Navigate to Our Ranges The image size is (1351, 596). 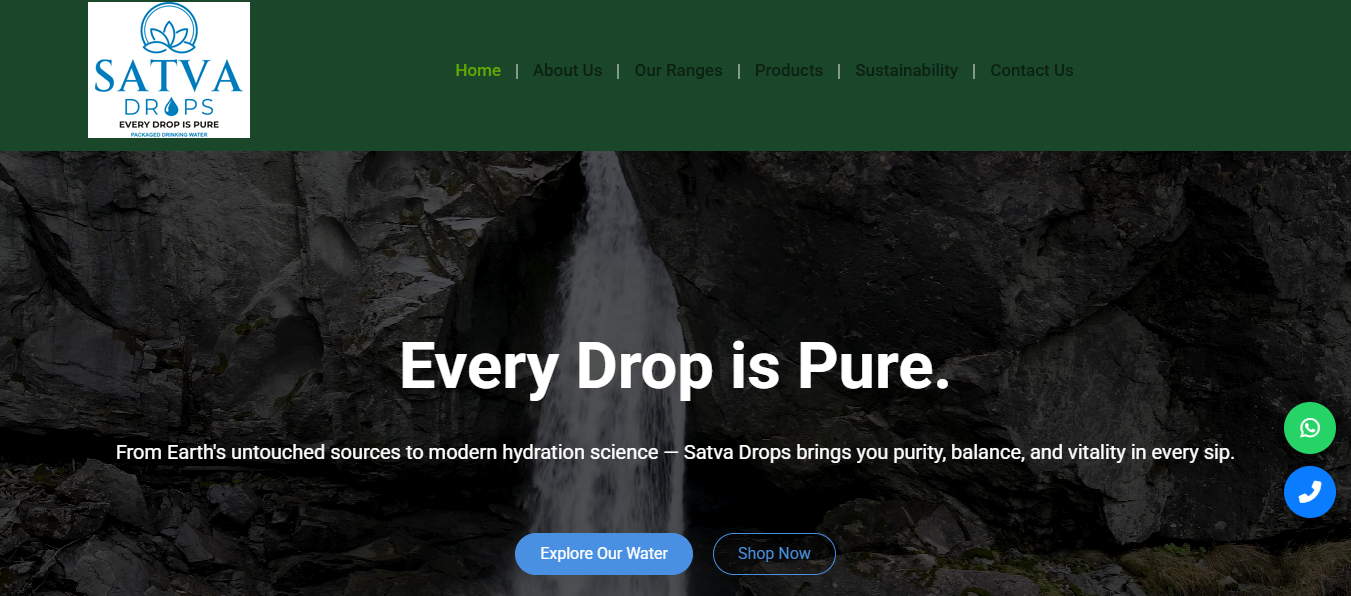pos(678,70)
